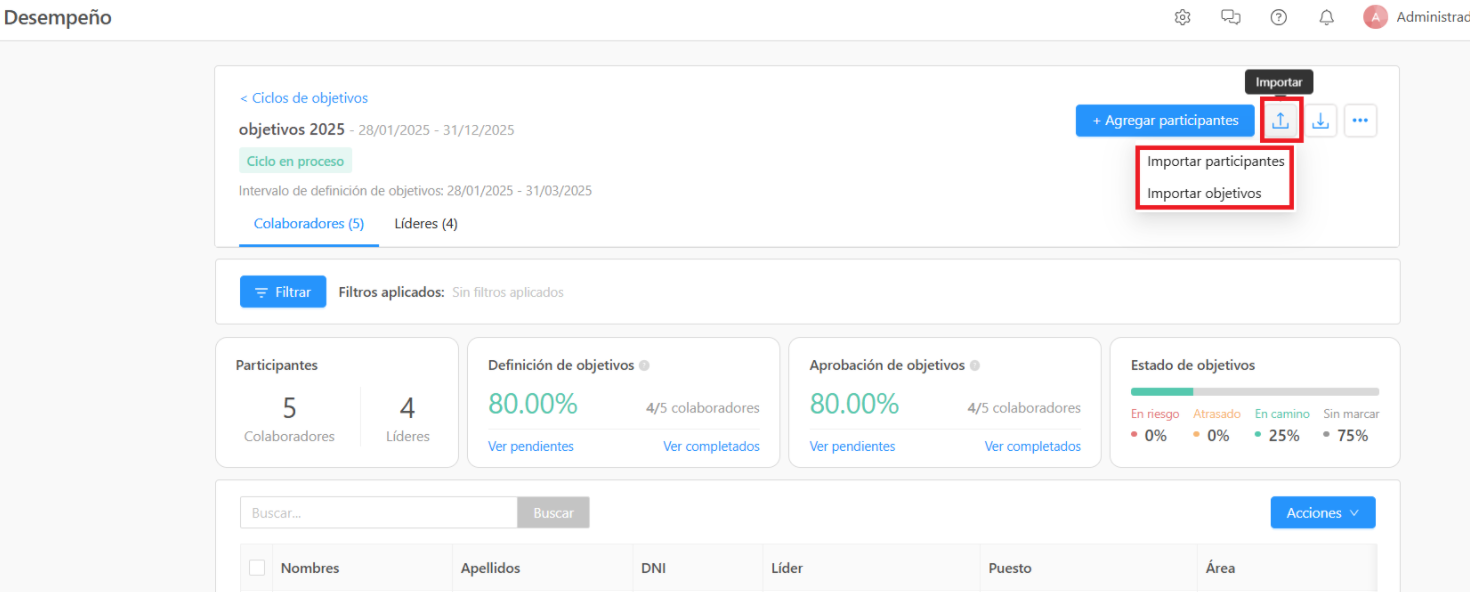The height and width of the screenshot is (592, 1470).
Task: Click the Apellidos column header
Action: pyautogui.click(x=490, y=568)
